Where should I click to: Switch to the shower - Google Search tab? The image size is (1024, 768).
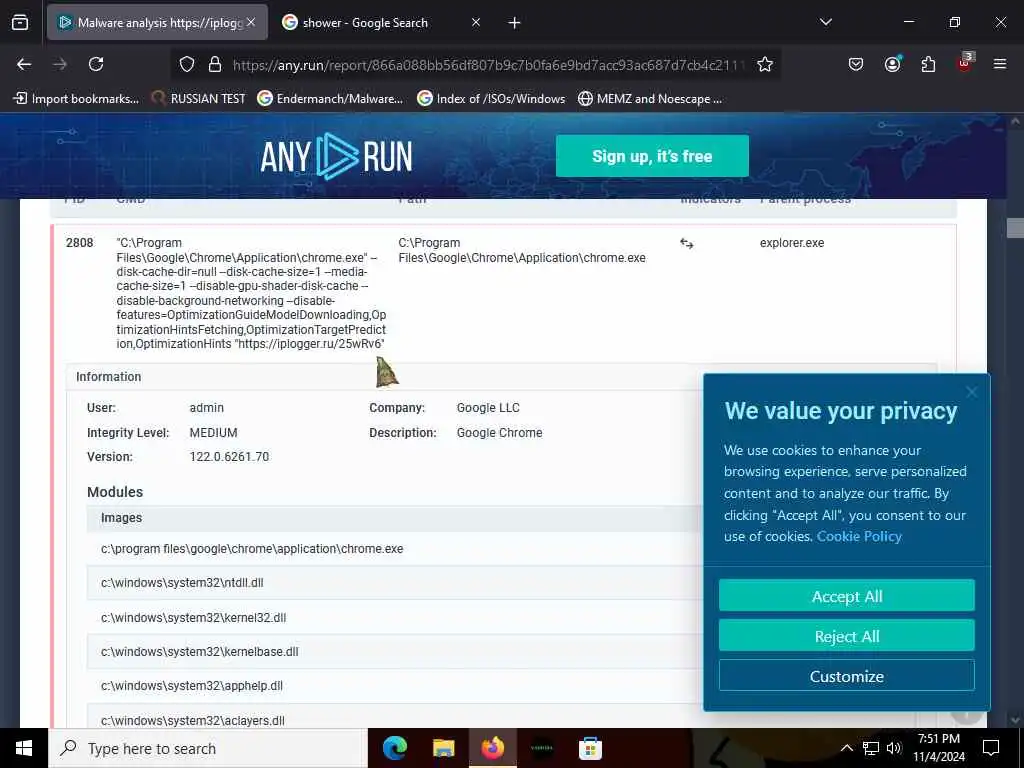point(364,23)
